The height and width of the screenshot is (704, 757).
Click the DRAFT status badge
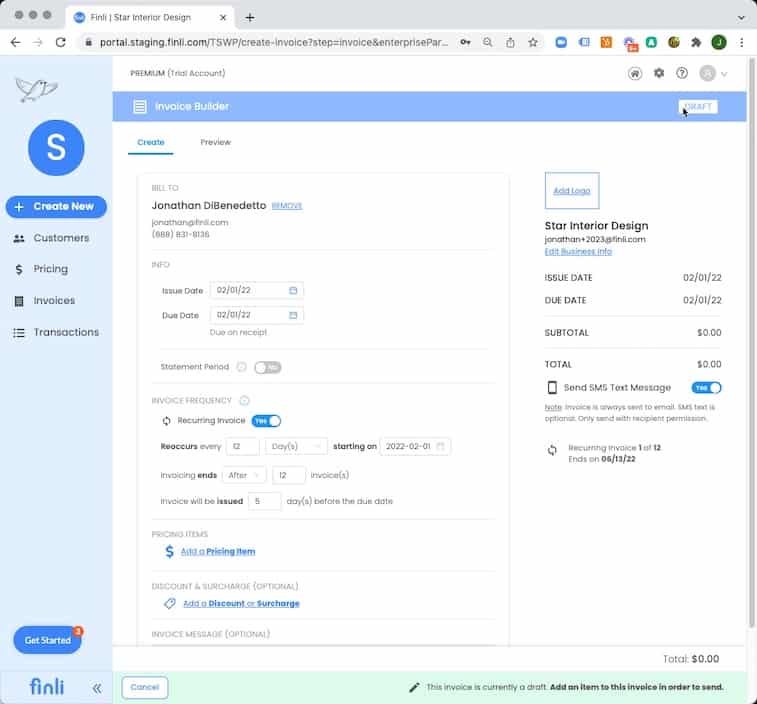[698, 107]
